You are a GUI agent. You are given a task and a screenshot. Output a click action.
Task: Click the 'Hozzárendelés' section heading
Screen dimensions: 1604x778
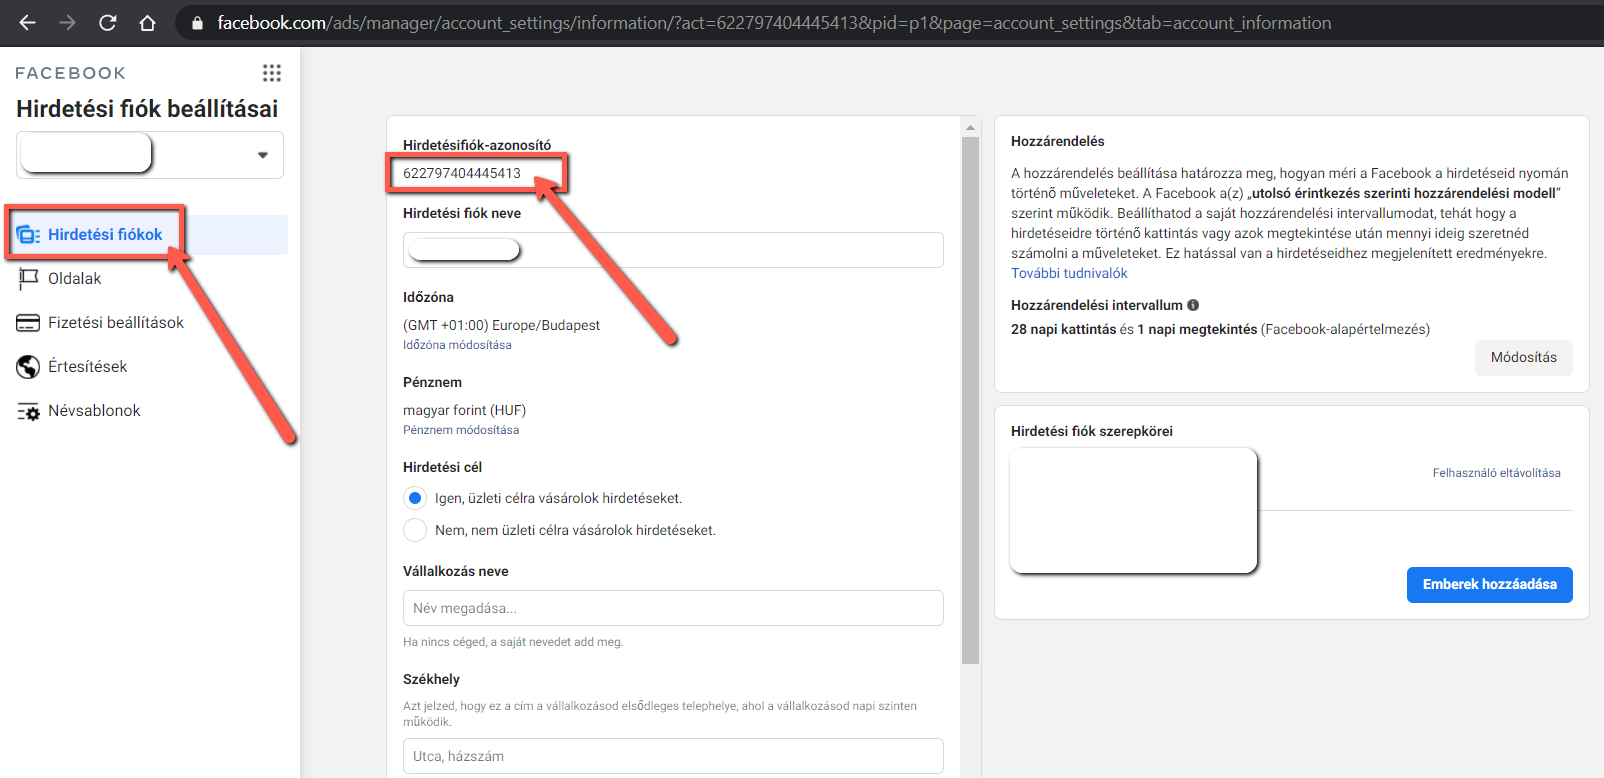click(x=1058, y=141)
